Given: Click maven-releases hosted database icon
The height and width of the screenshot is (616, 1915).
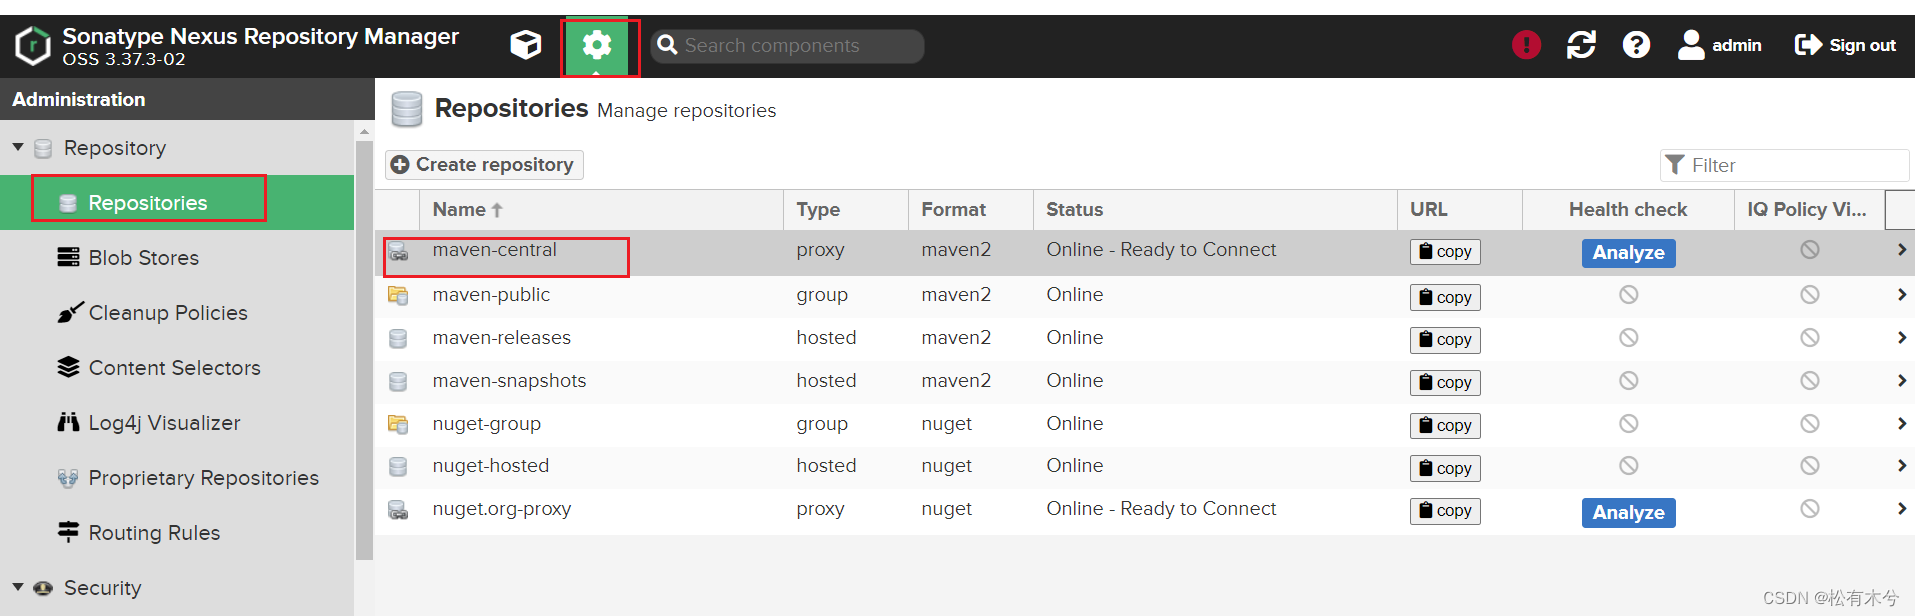Looking at the screenshot, I should pos(398,339).
